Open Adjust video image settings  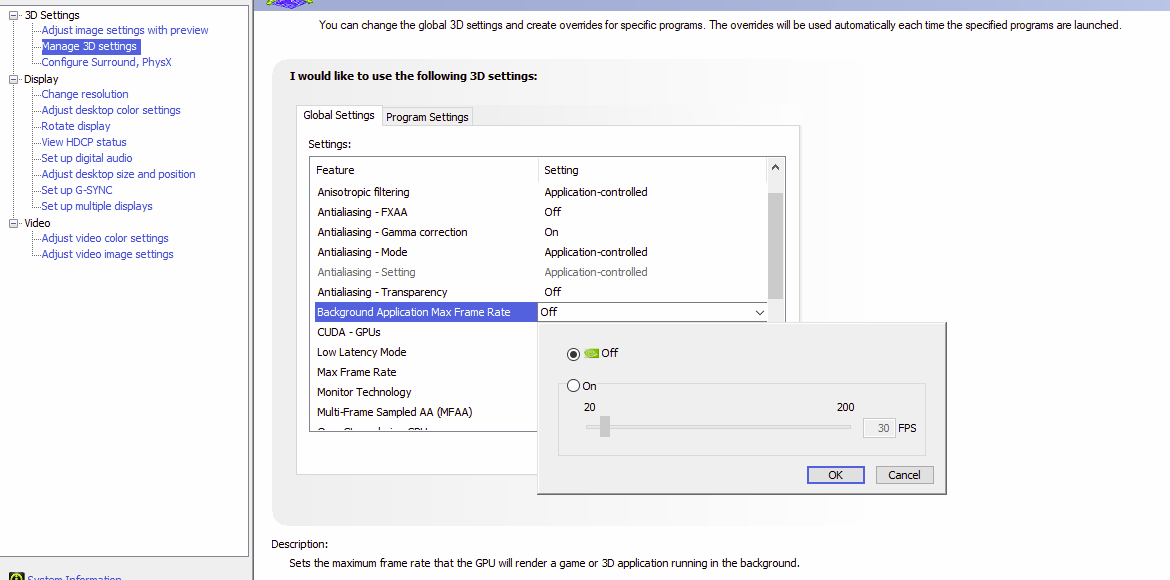click(107, 255)
